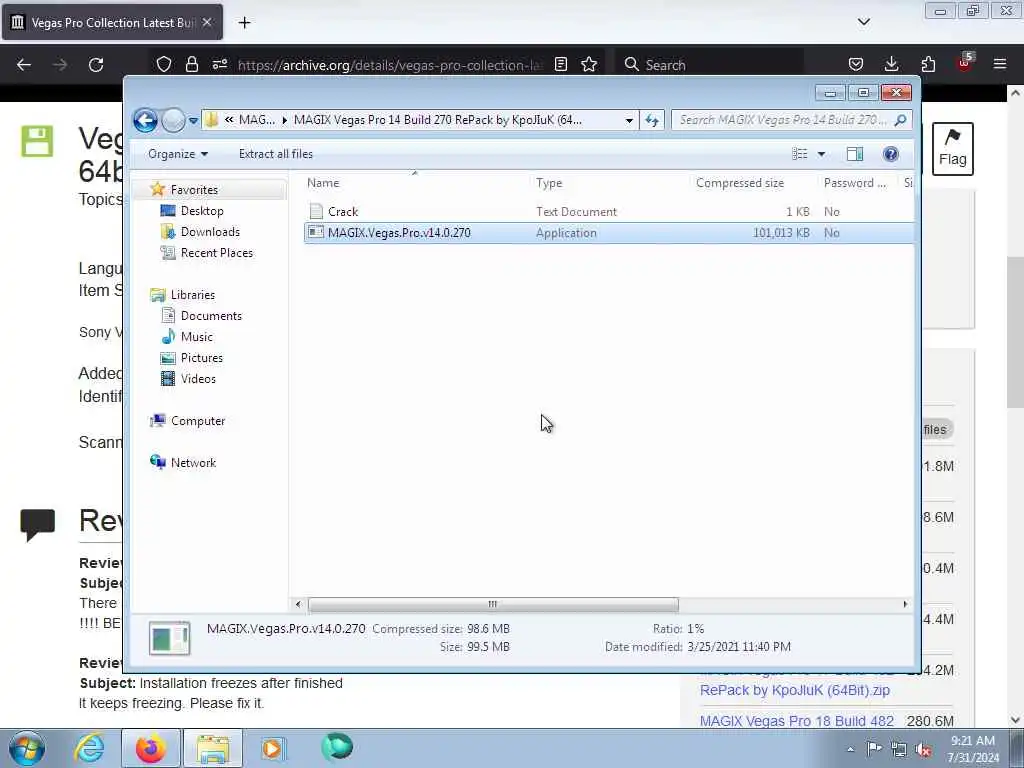Open the recent locations dropdown arrow

(193, 121)
